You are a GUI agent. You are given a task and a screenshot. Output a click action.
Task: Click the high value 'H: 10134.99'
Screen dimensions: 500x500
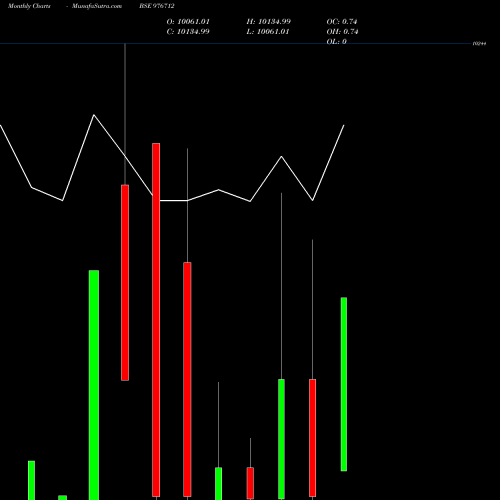coord(269,22)
